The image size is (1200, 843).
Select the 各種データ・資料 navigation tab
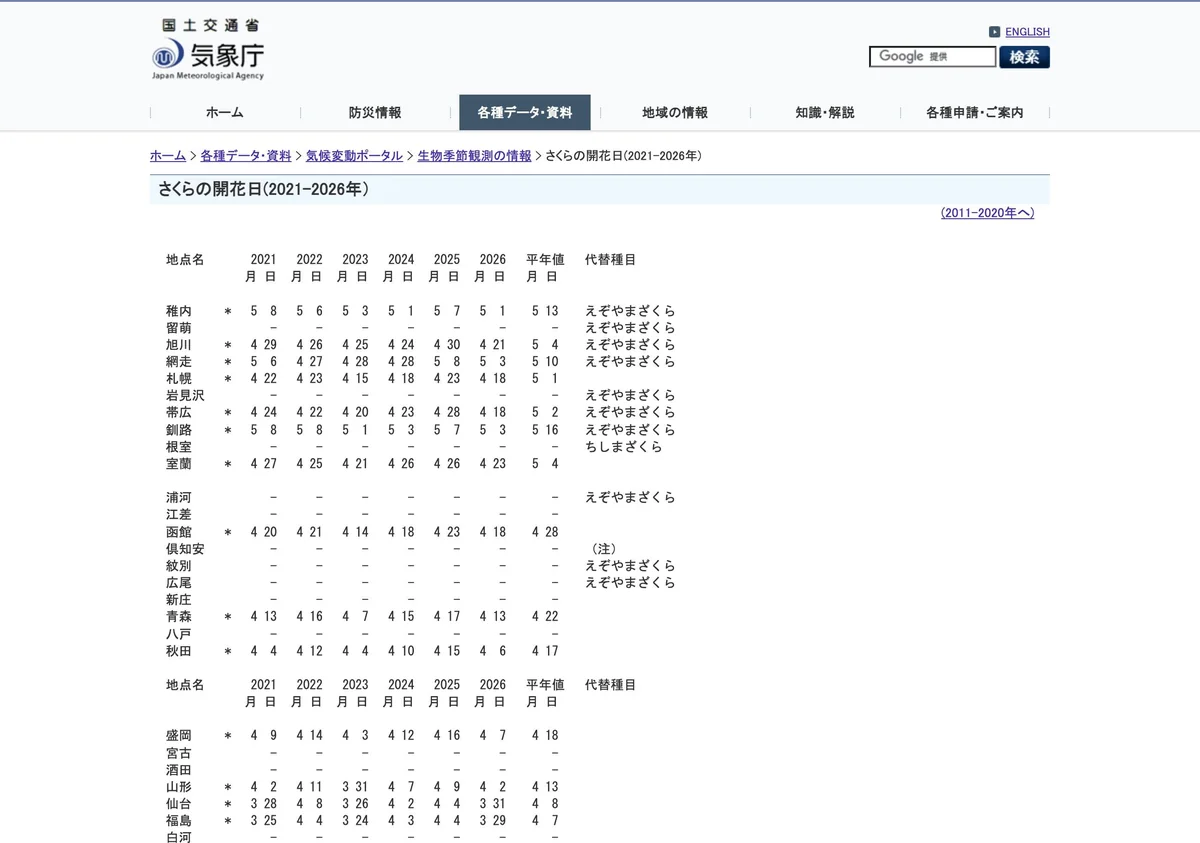click(525, 113)
